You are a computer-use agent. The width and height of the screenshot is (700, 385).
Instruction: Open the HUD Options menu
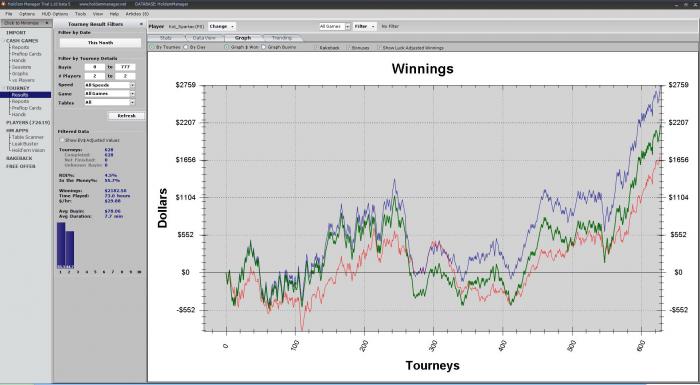point(54,14)
